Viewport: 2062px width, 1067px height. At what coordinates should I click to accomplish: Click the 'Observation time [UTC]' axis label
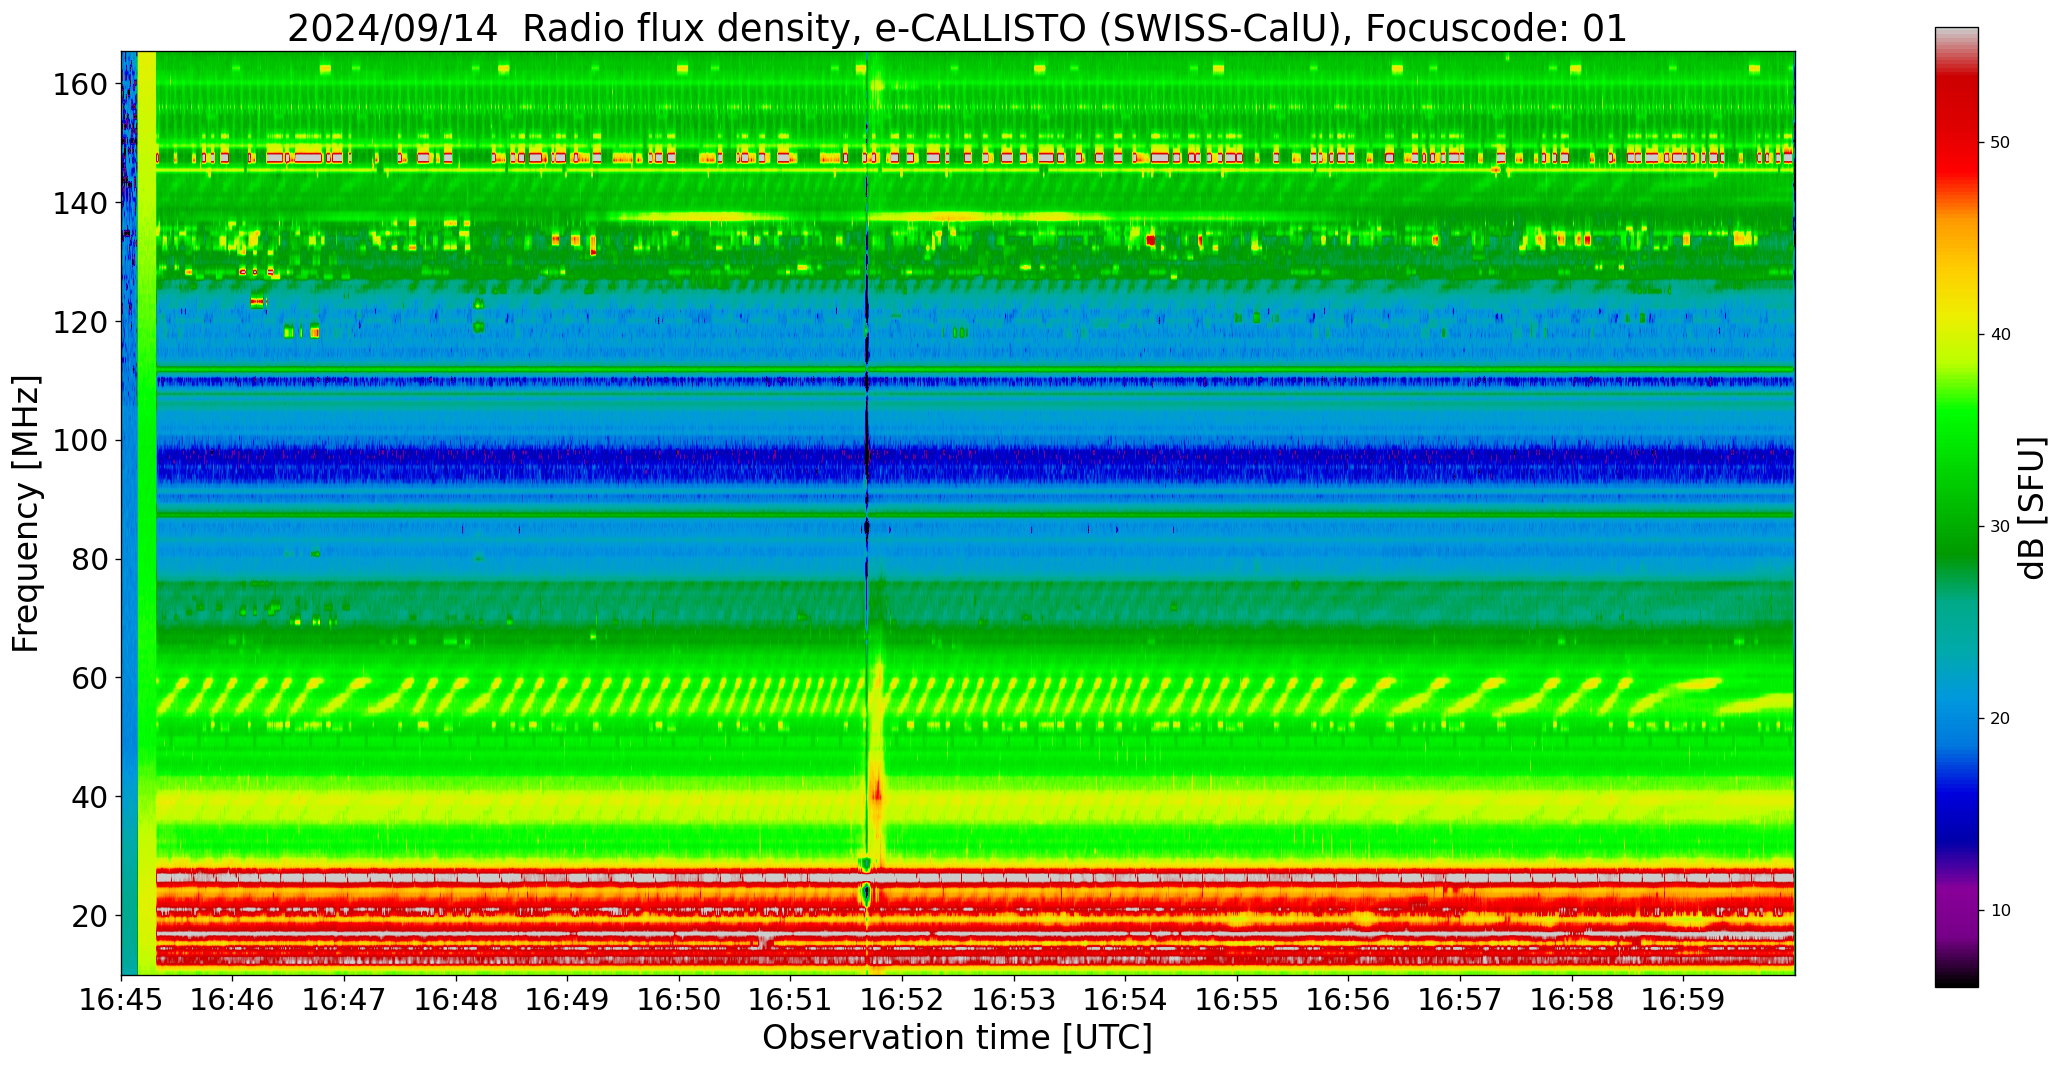(x=957, y=1038)
